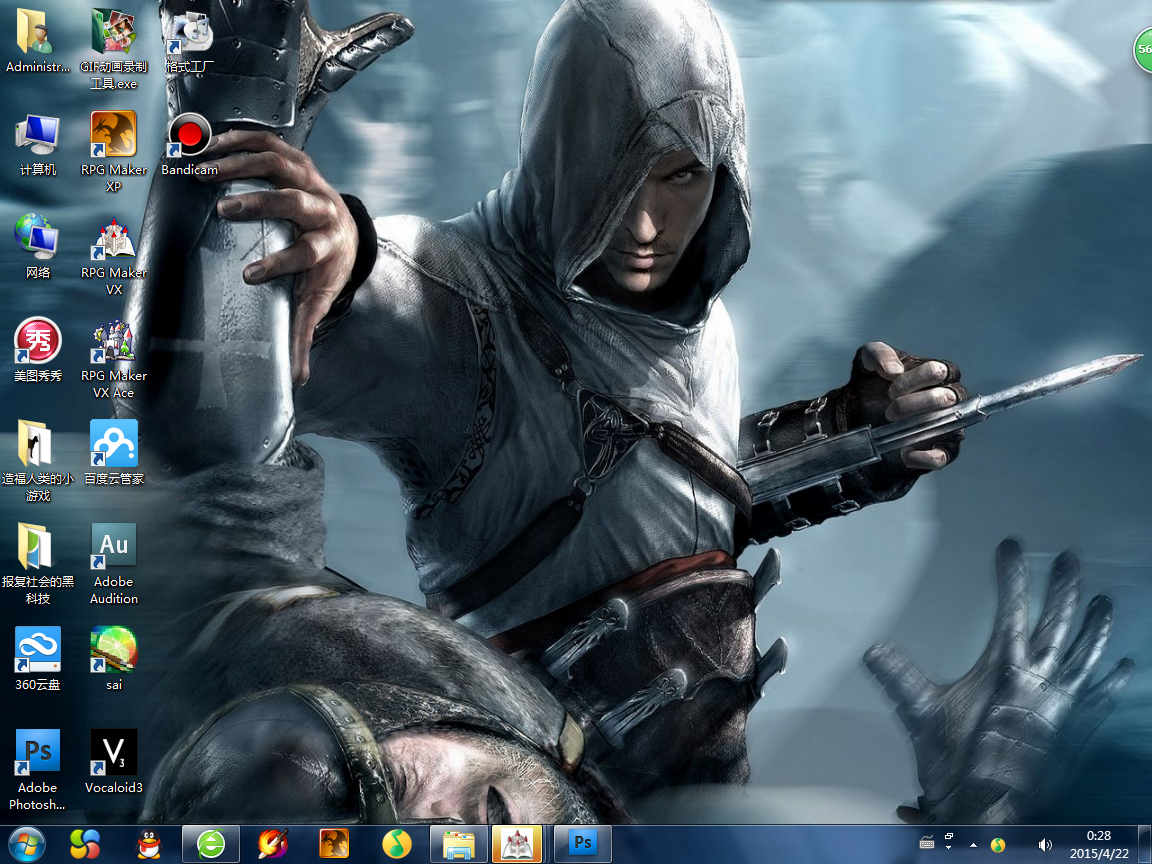Screen dimensions: 1152x864
Task: Open the four-colored clover browser in taskbar
Action: [84, 844]
